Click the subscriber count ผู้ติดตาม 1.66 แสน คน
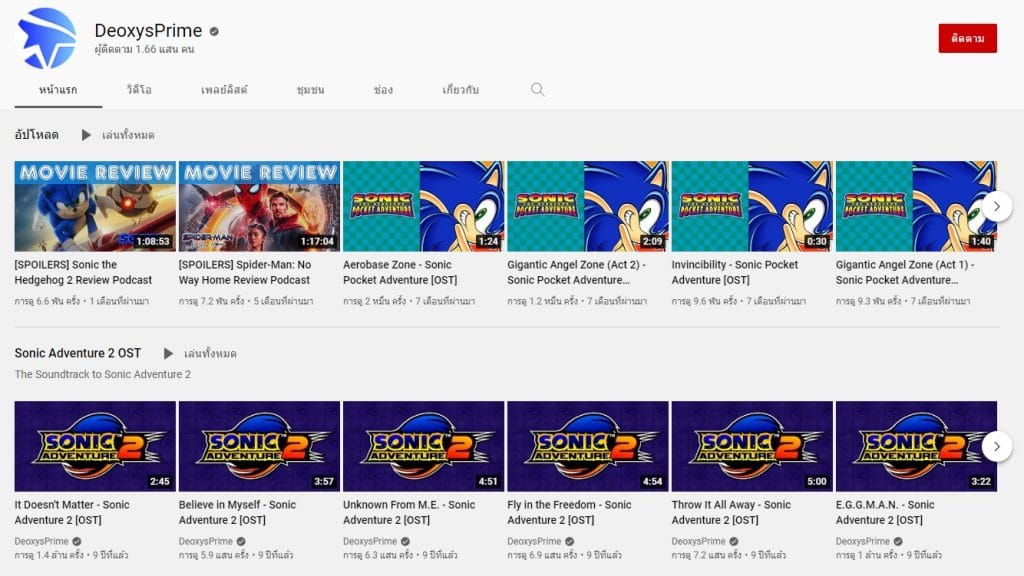Screen dimensions: 1024x576 144,50
